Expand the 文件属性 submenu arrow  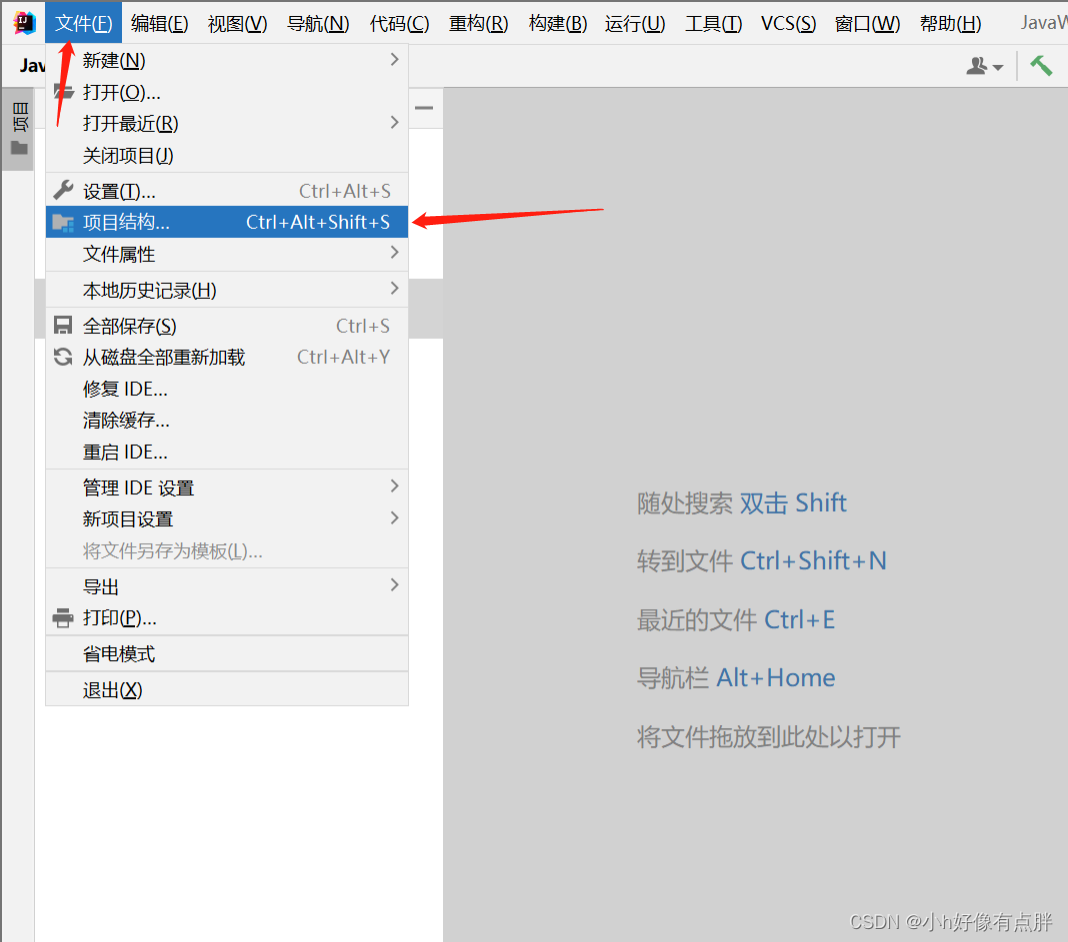(394, 253)
